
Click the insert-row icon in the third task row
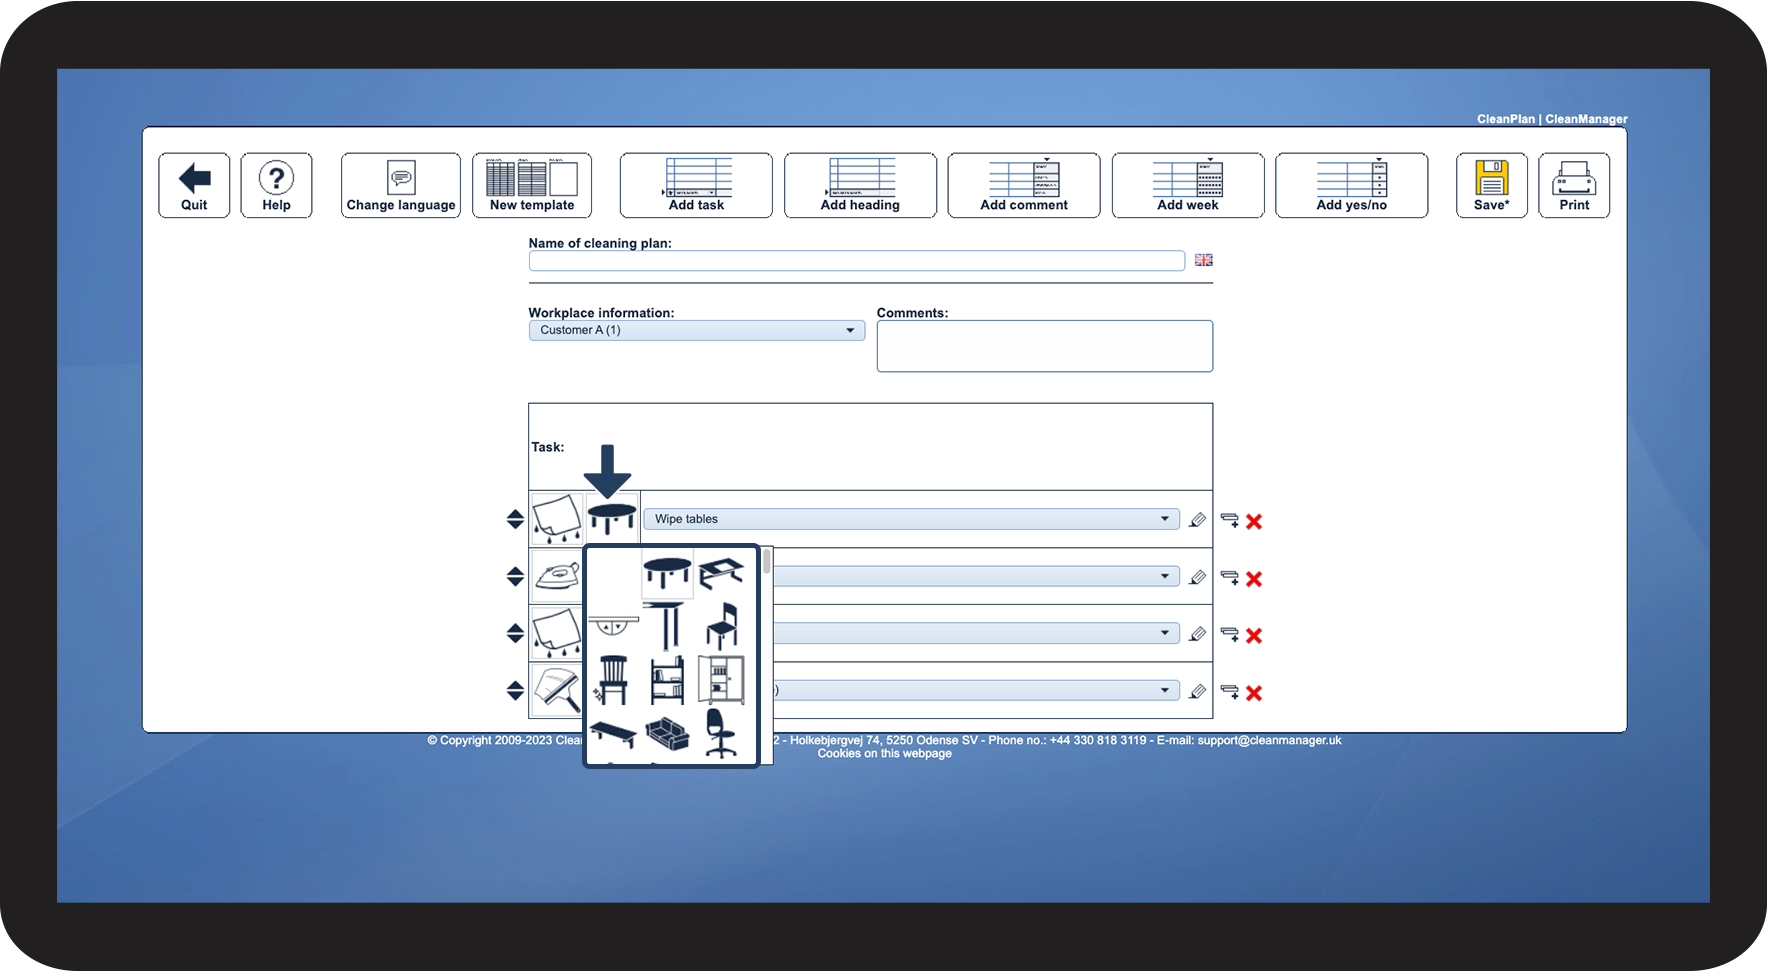[1230, 634]
